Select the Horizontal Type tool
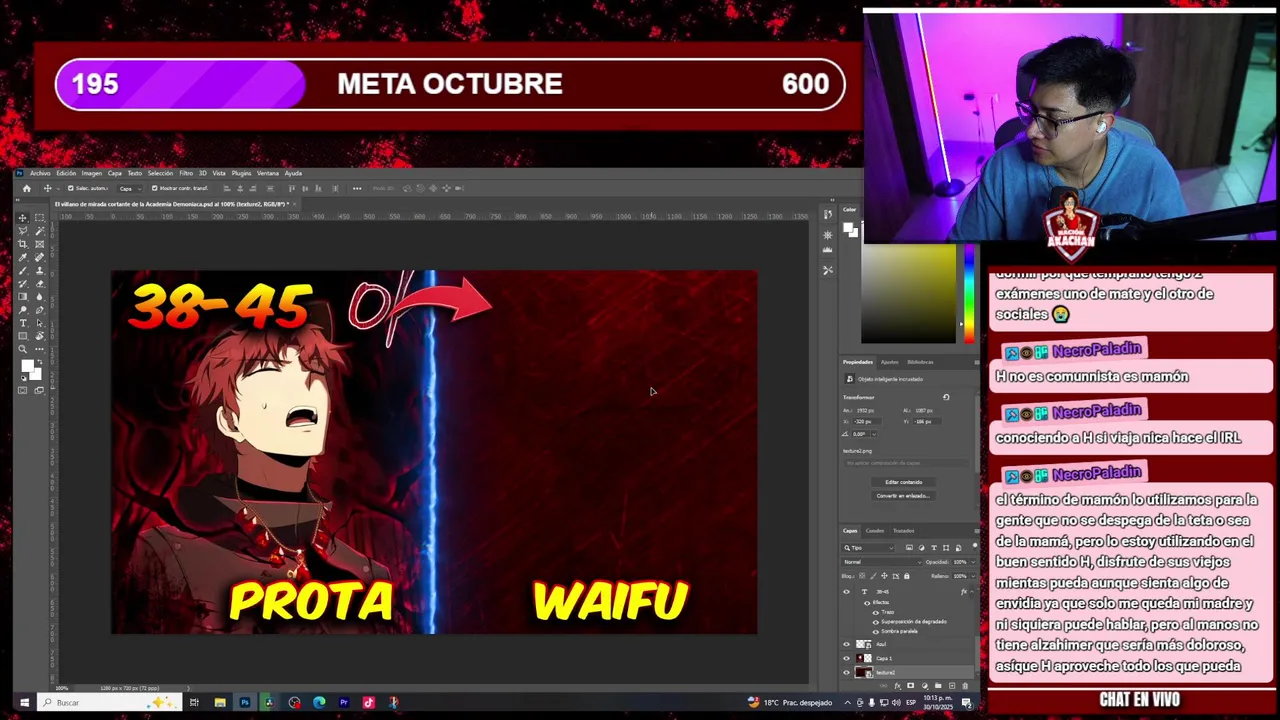This screenshot has height=720, width=1280. [x=22, y=323]
